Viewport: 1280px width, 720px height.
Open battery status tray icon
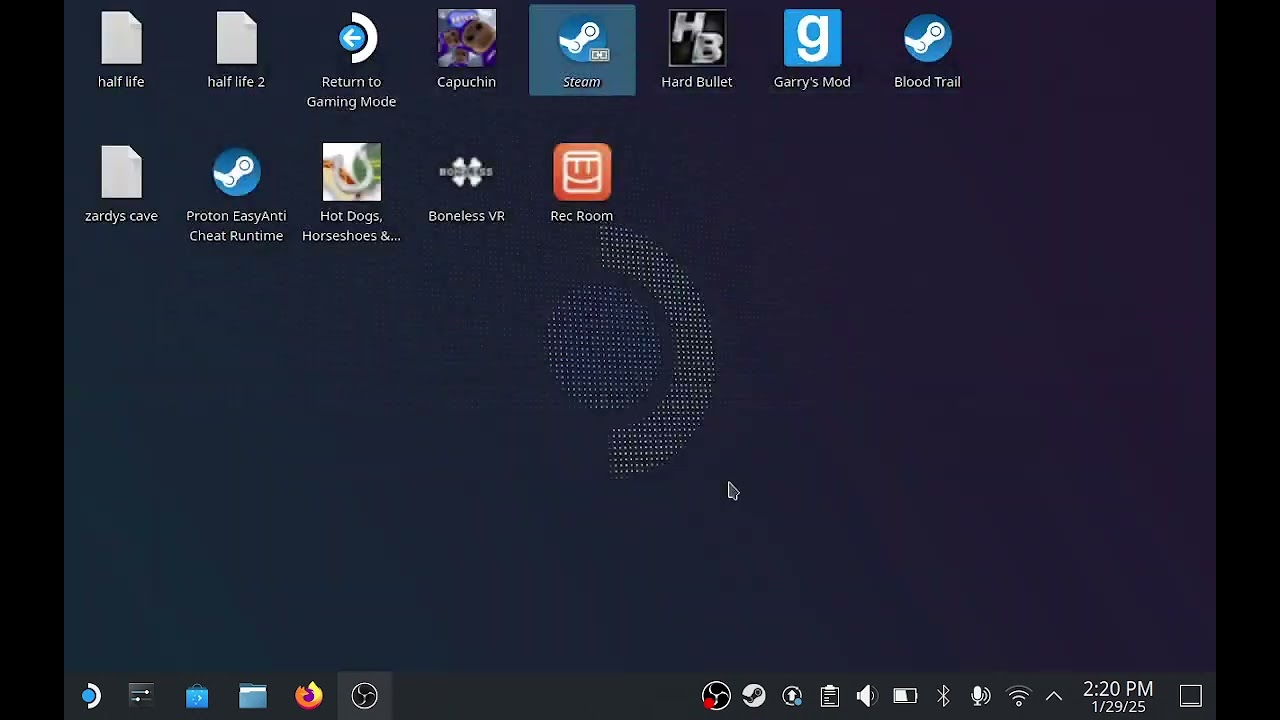click(905, 696)
